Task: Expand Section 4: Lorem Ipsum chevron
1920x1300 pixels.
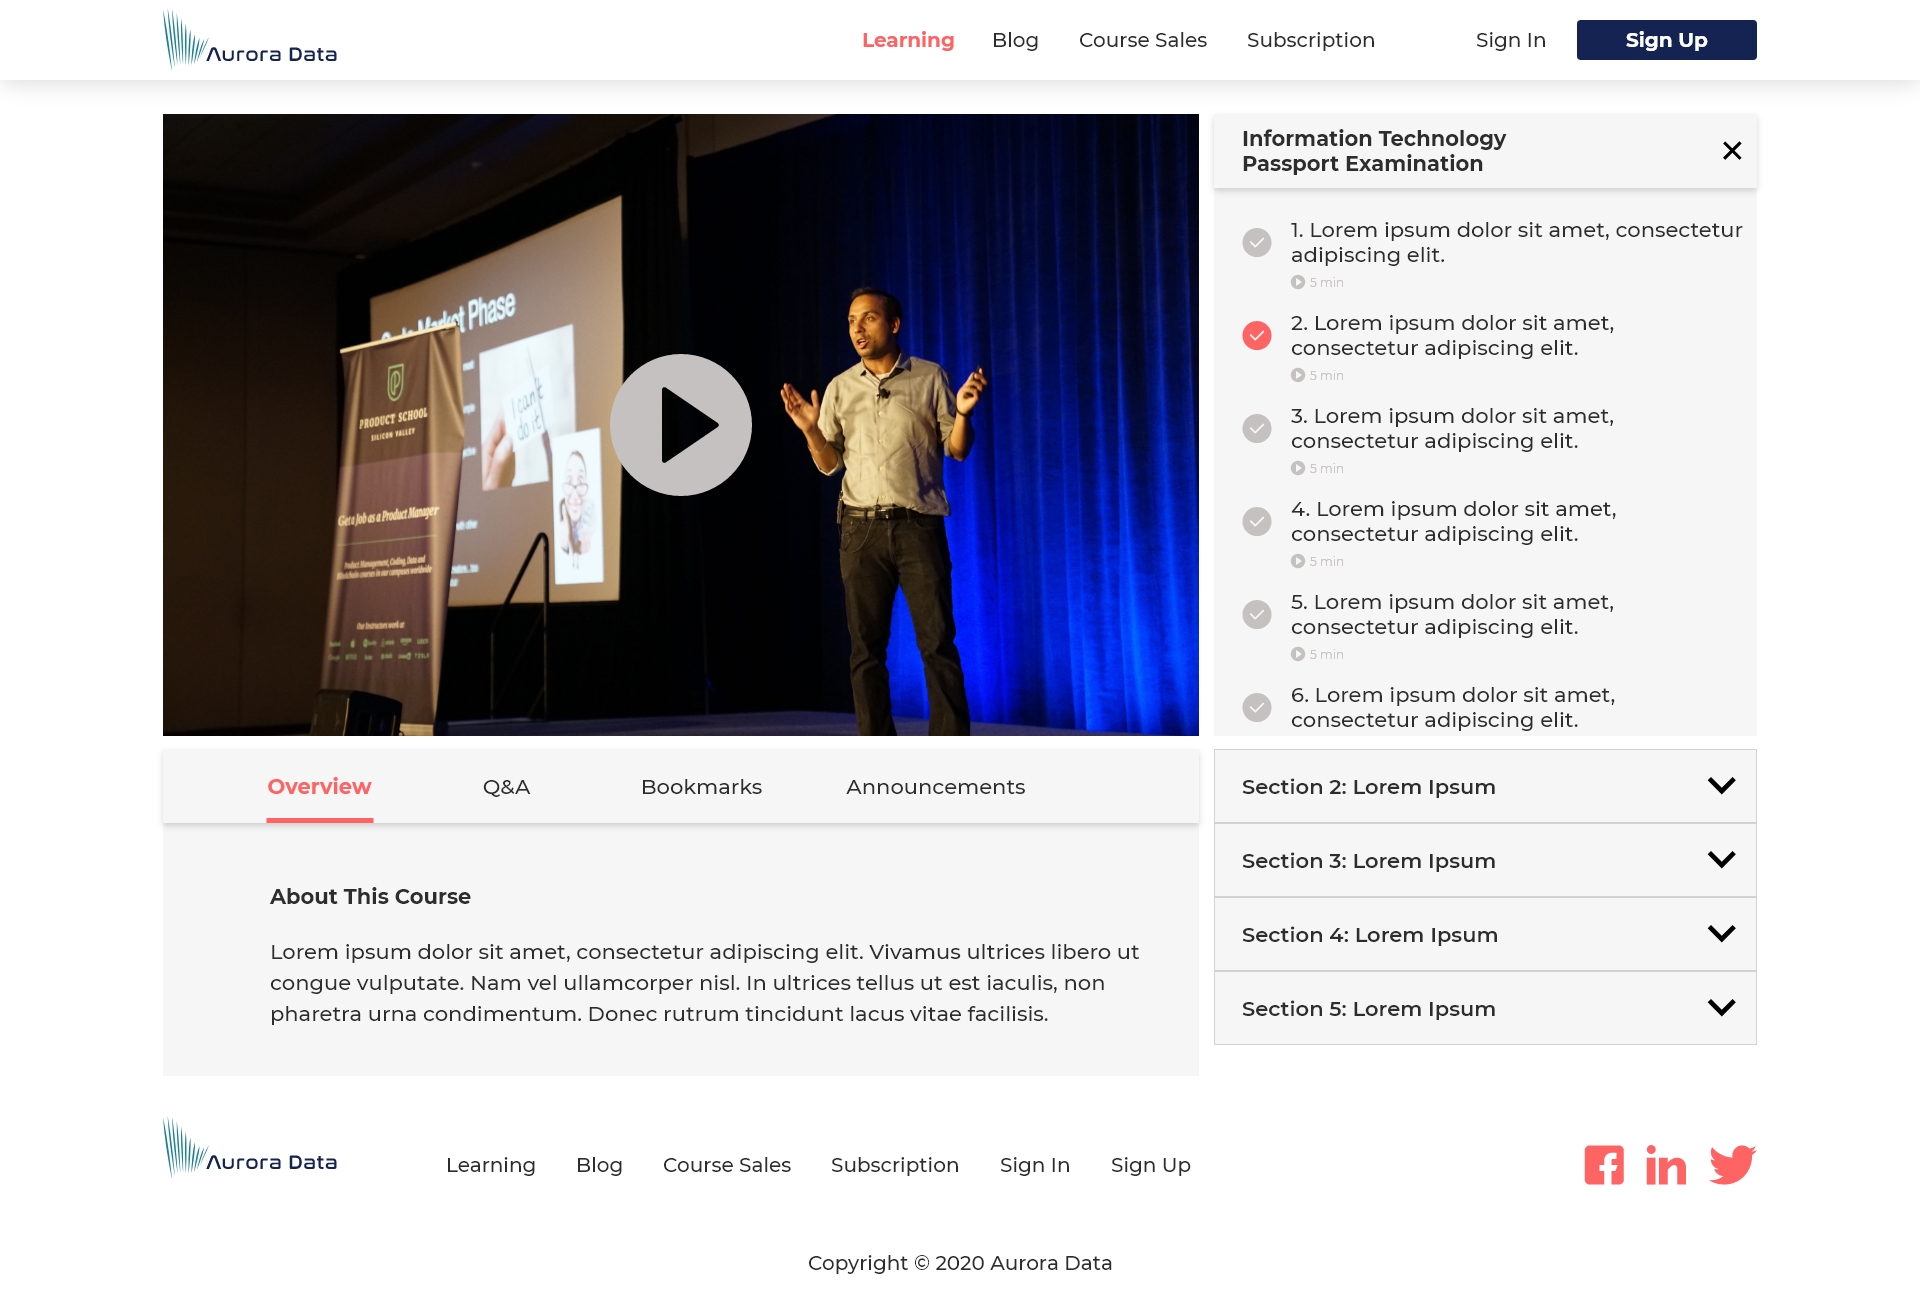Action: coord(1721,934)
